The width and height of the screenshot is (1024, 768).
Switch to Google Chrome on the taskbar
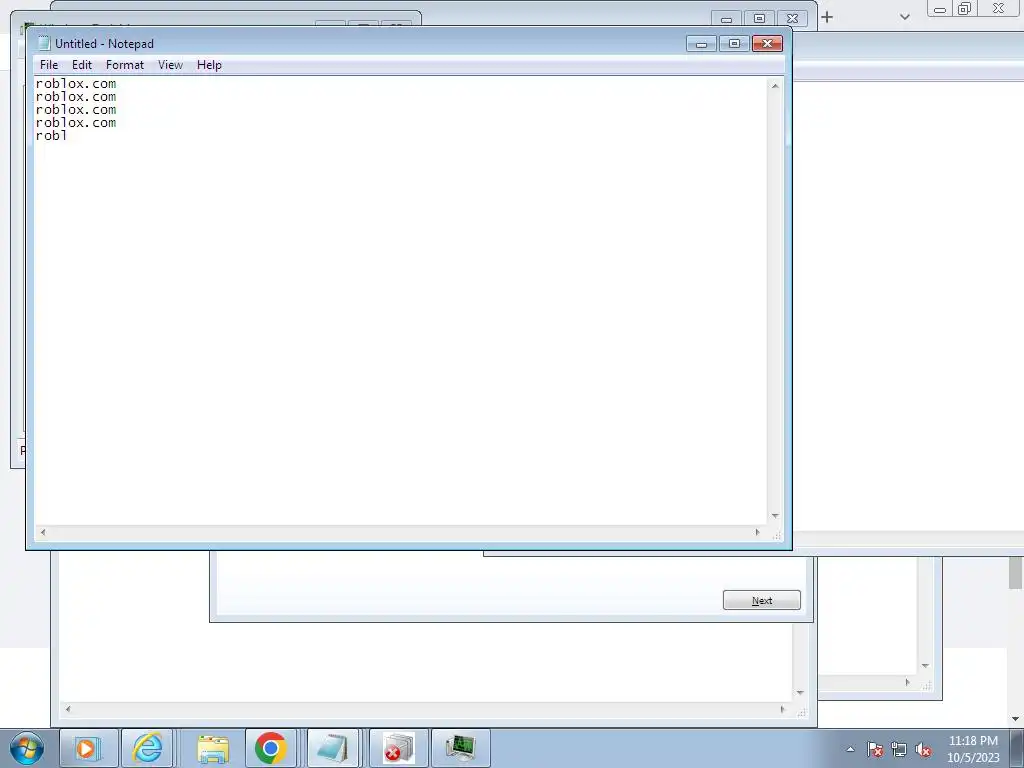point(271,748)
